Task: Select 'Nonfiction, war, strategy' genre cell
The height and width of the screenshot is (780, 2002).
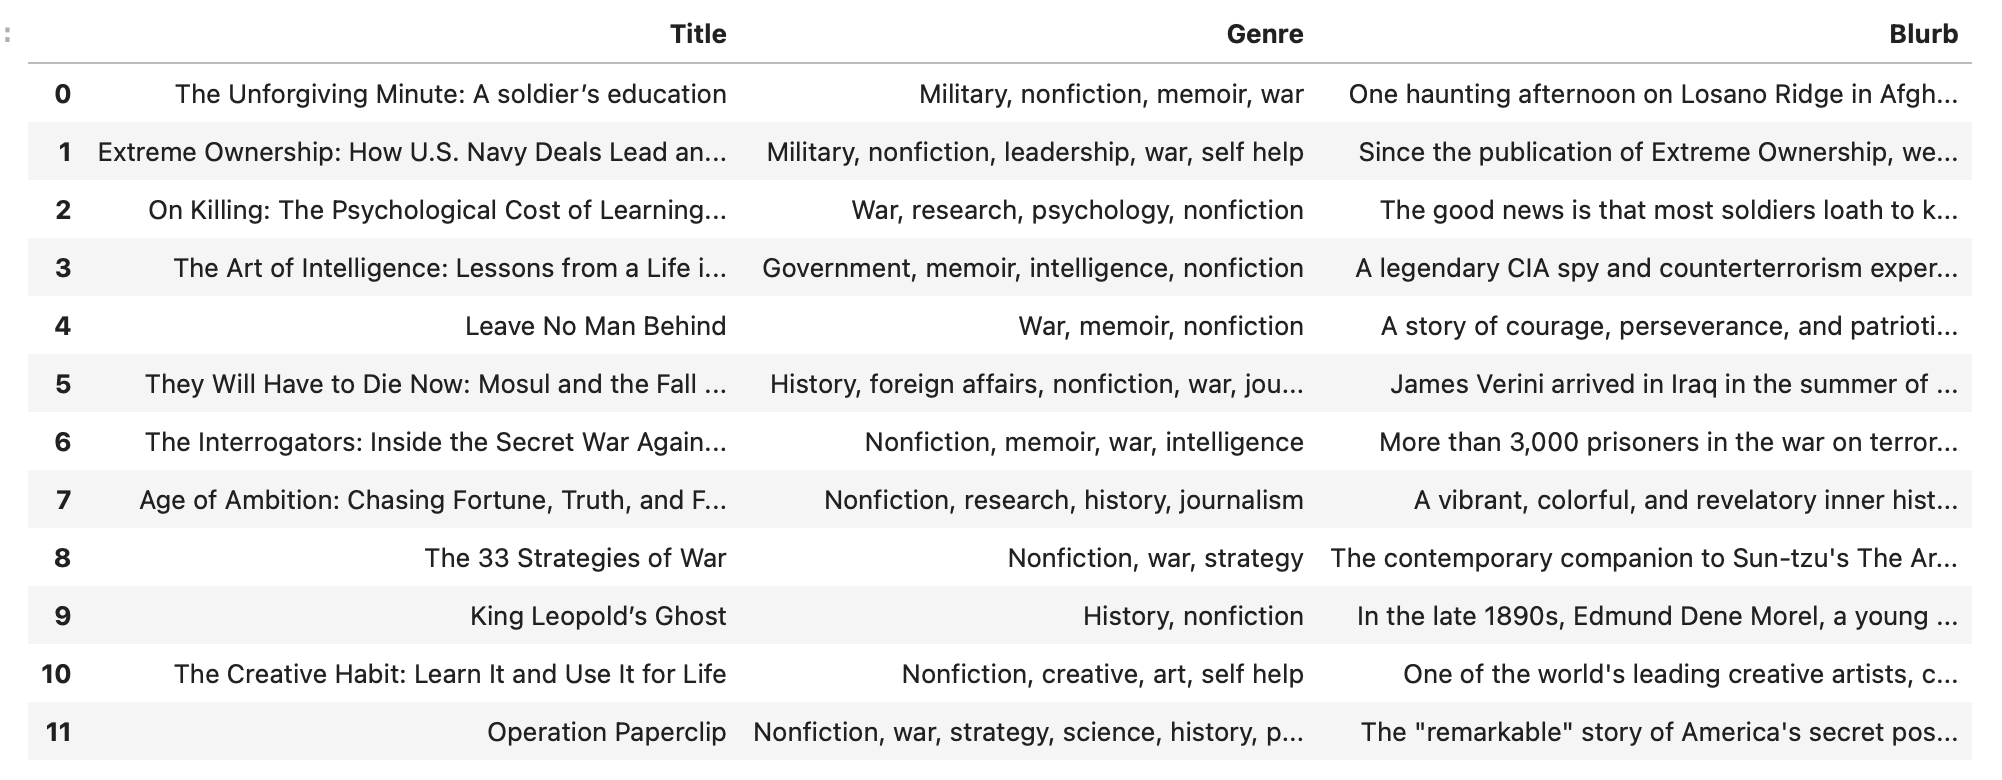Action: click(1155, 558)
